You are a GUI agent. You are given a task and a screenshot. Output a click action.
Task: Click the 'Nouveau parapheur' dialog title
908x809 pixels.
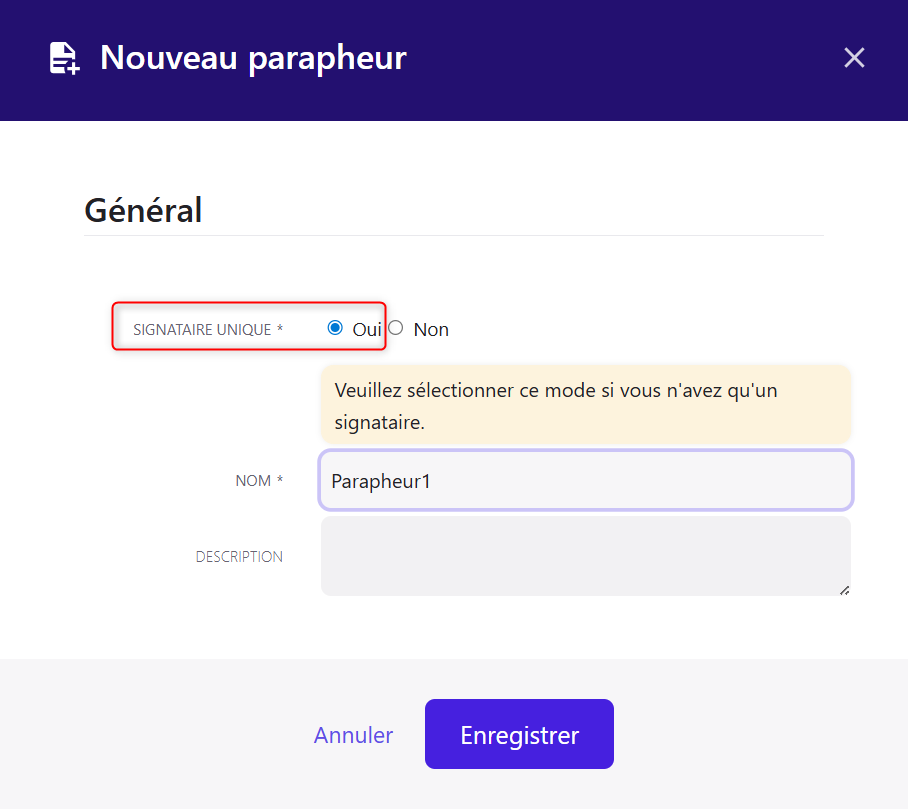(x=253, y=58)
